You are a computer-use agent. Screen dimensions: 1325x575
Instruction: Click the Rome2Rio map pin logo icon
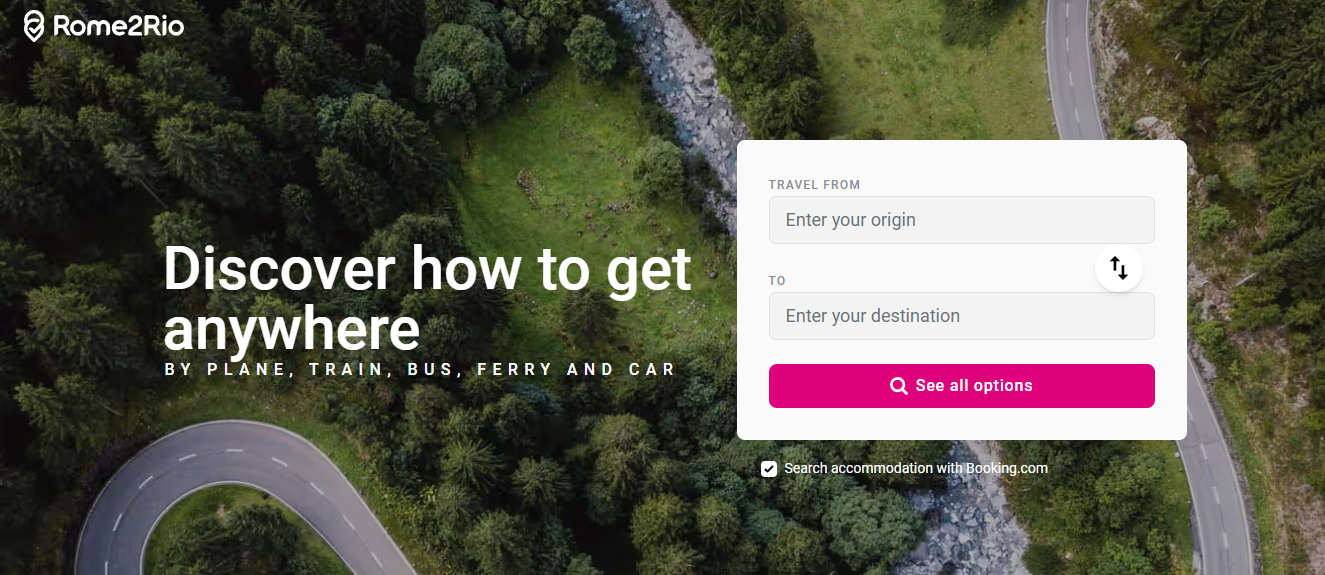34,26
